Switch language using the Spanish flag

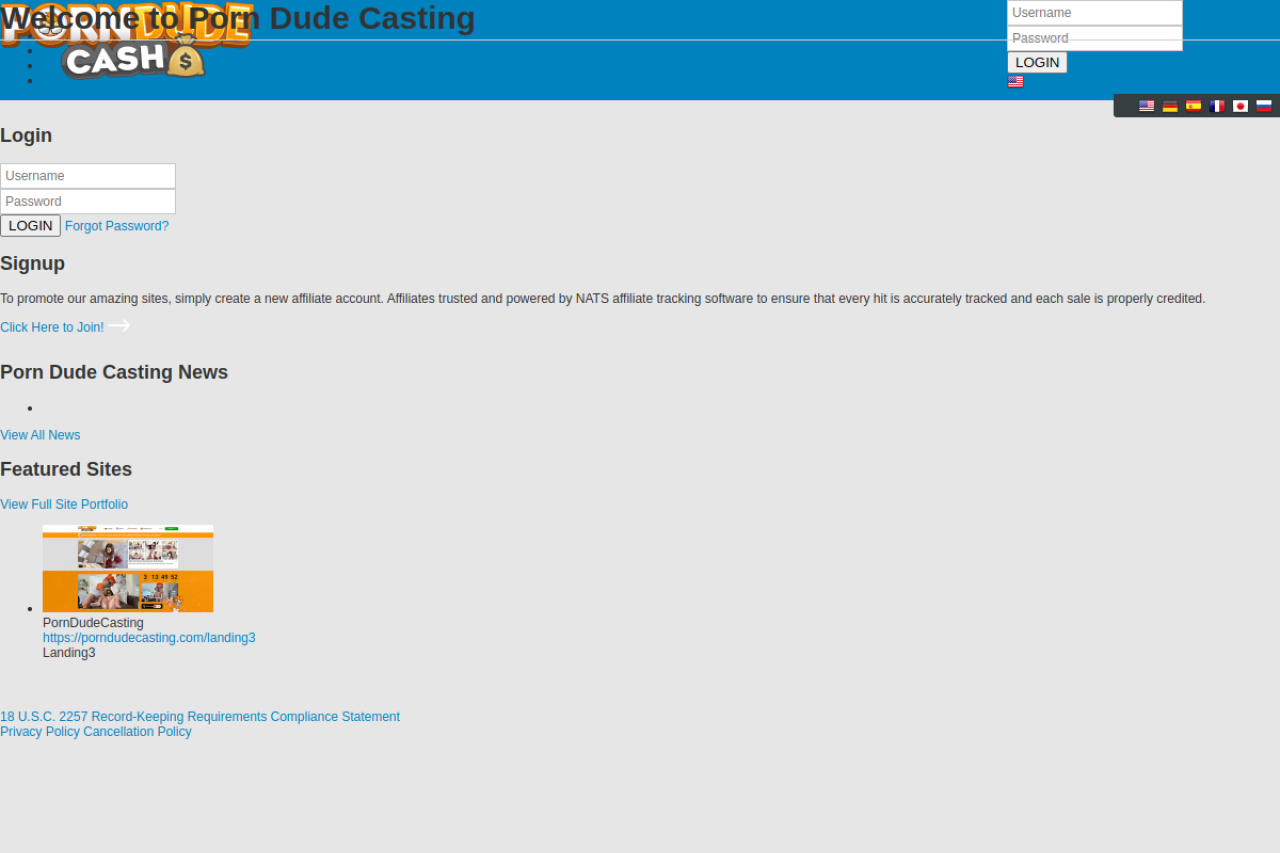click(x=1193, y=106)
